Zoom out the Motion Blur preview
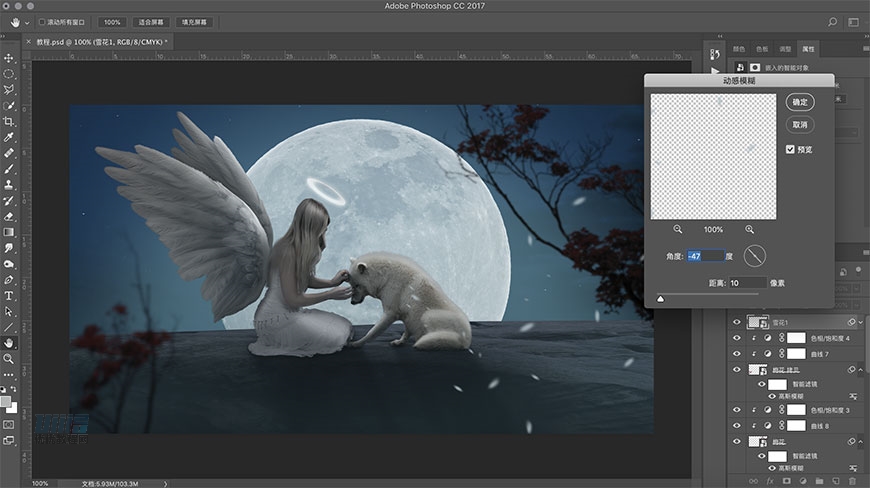870x488 pixels. tap(677, 229)
